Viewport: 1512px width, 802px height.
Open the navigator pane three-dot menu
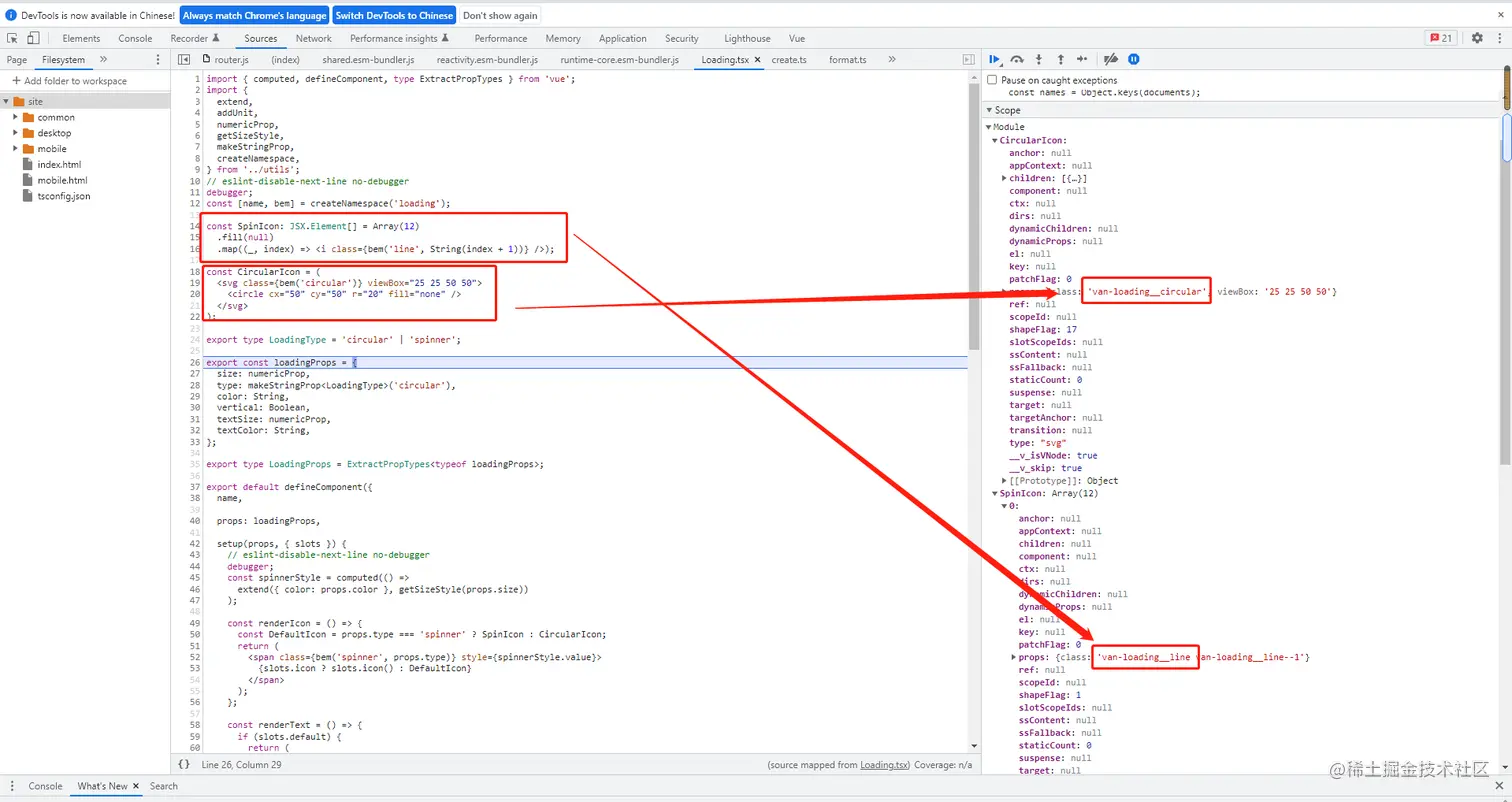coord(158,60)
